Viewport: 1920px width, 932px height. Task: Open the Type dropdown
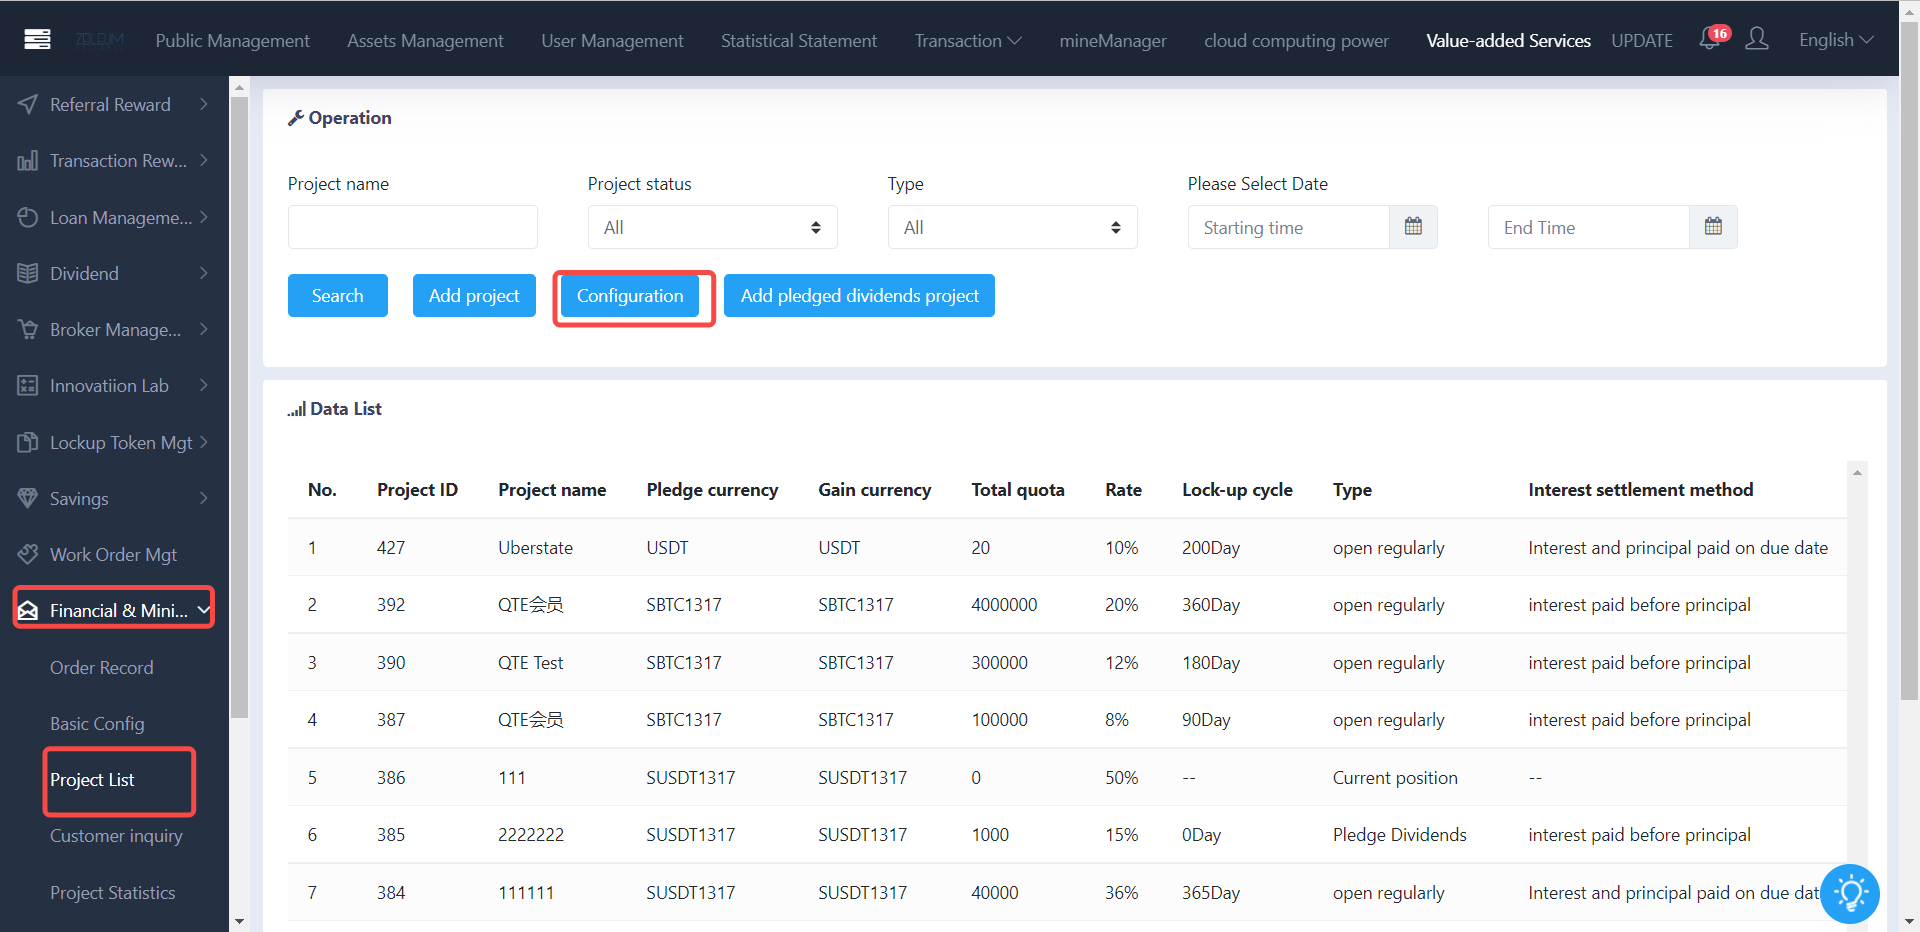coord(1012,227)
